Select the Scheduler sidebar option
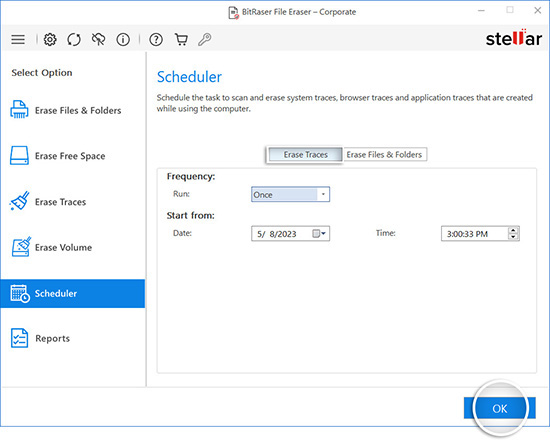 [73, 294]
